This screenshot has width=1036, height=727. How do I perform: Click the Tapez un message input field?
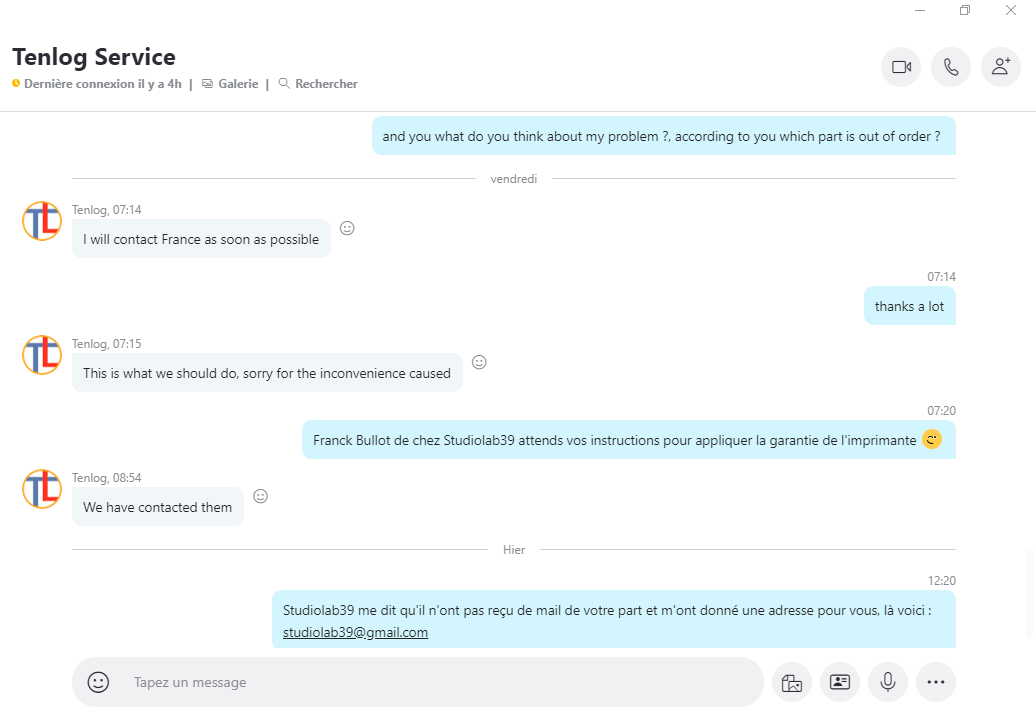tap(436, 682)
